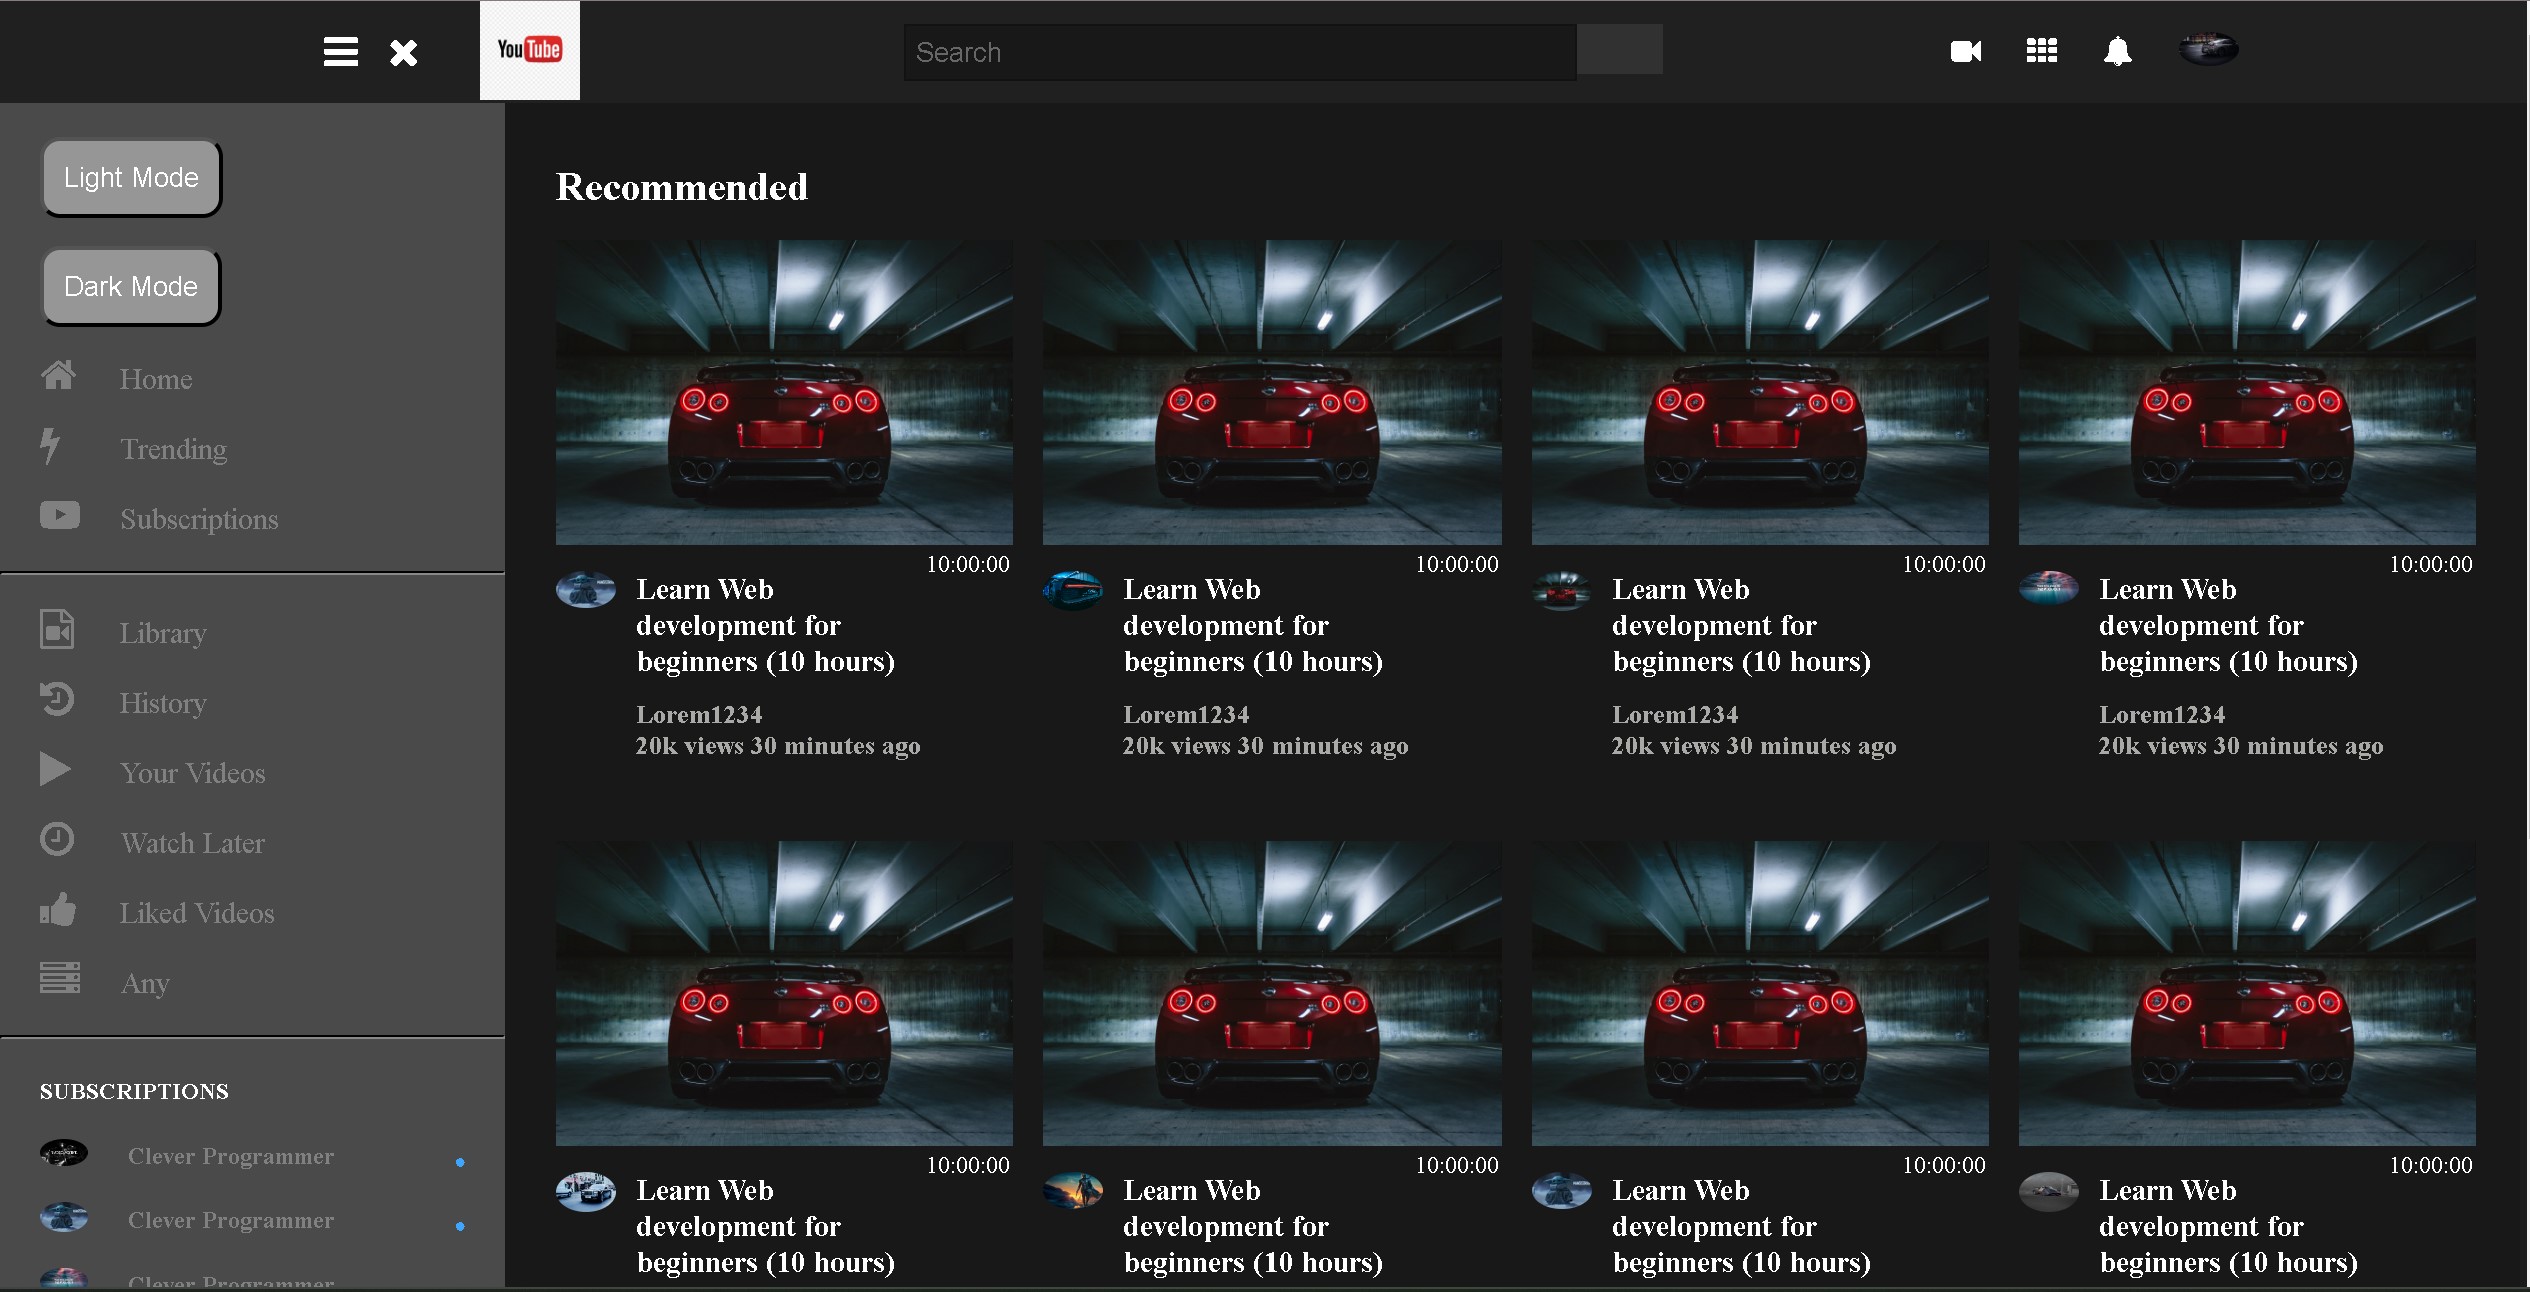Click the video camera upload icon

pos(1966,51)
